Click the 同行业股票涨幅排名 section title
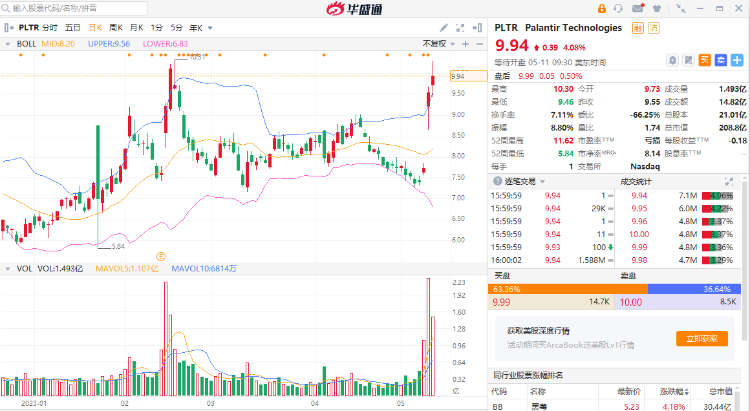This screenshot has height=411, width=750. click(x=528, y=375)
